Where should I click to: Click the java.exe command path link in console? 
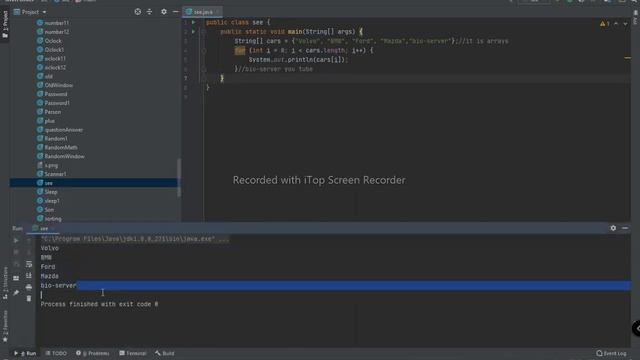pos(134,239)
